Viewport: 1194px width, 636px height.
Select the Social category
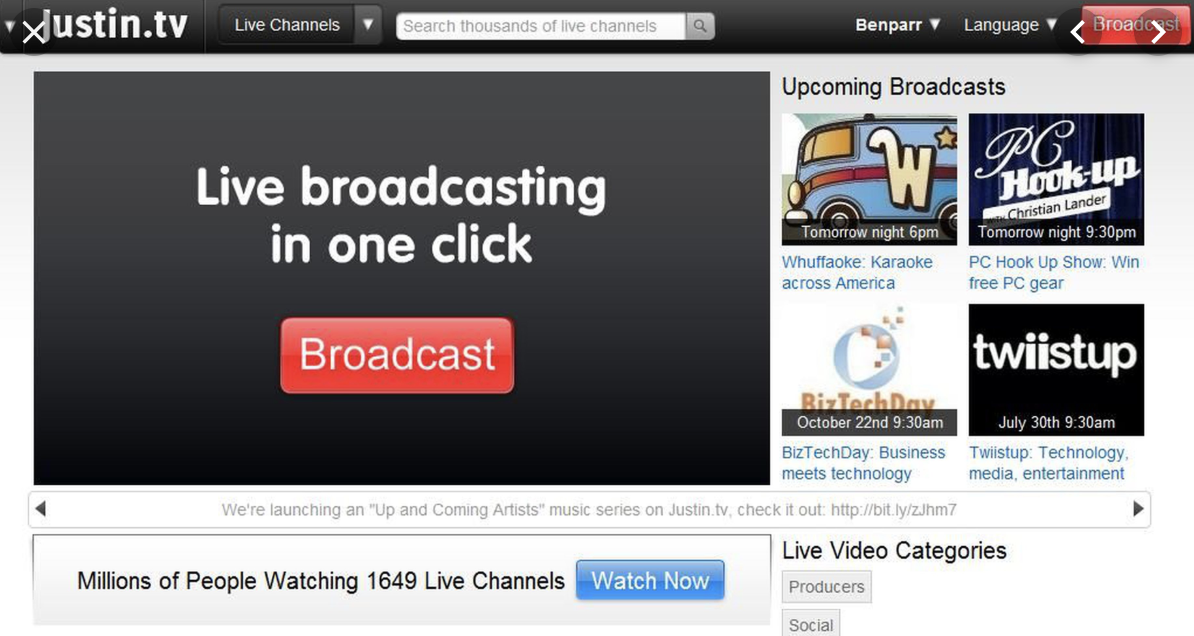811,625
